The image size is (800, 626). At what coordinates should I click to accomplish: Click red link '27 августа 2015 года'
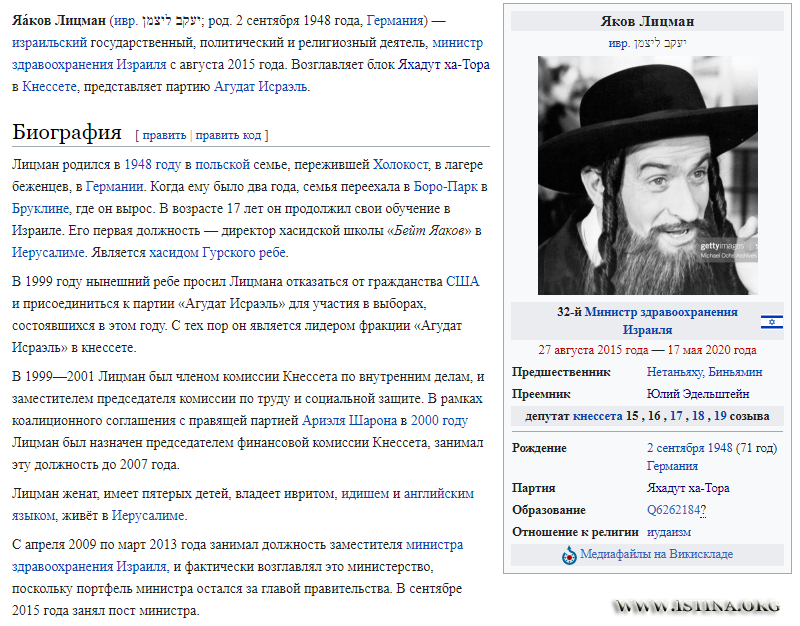pyautogui.click(x=593, y=350)
